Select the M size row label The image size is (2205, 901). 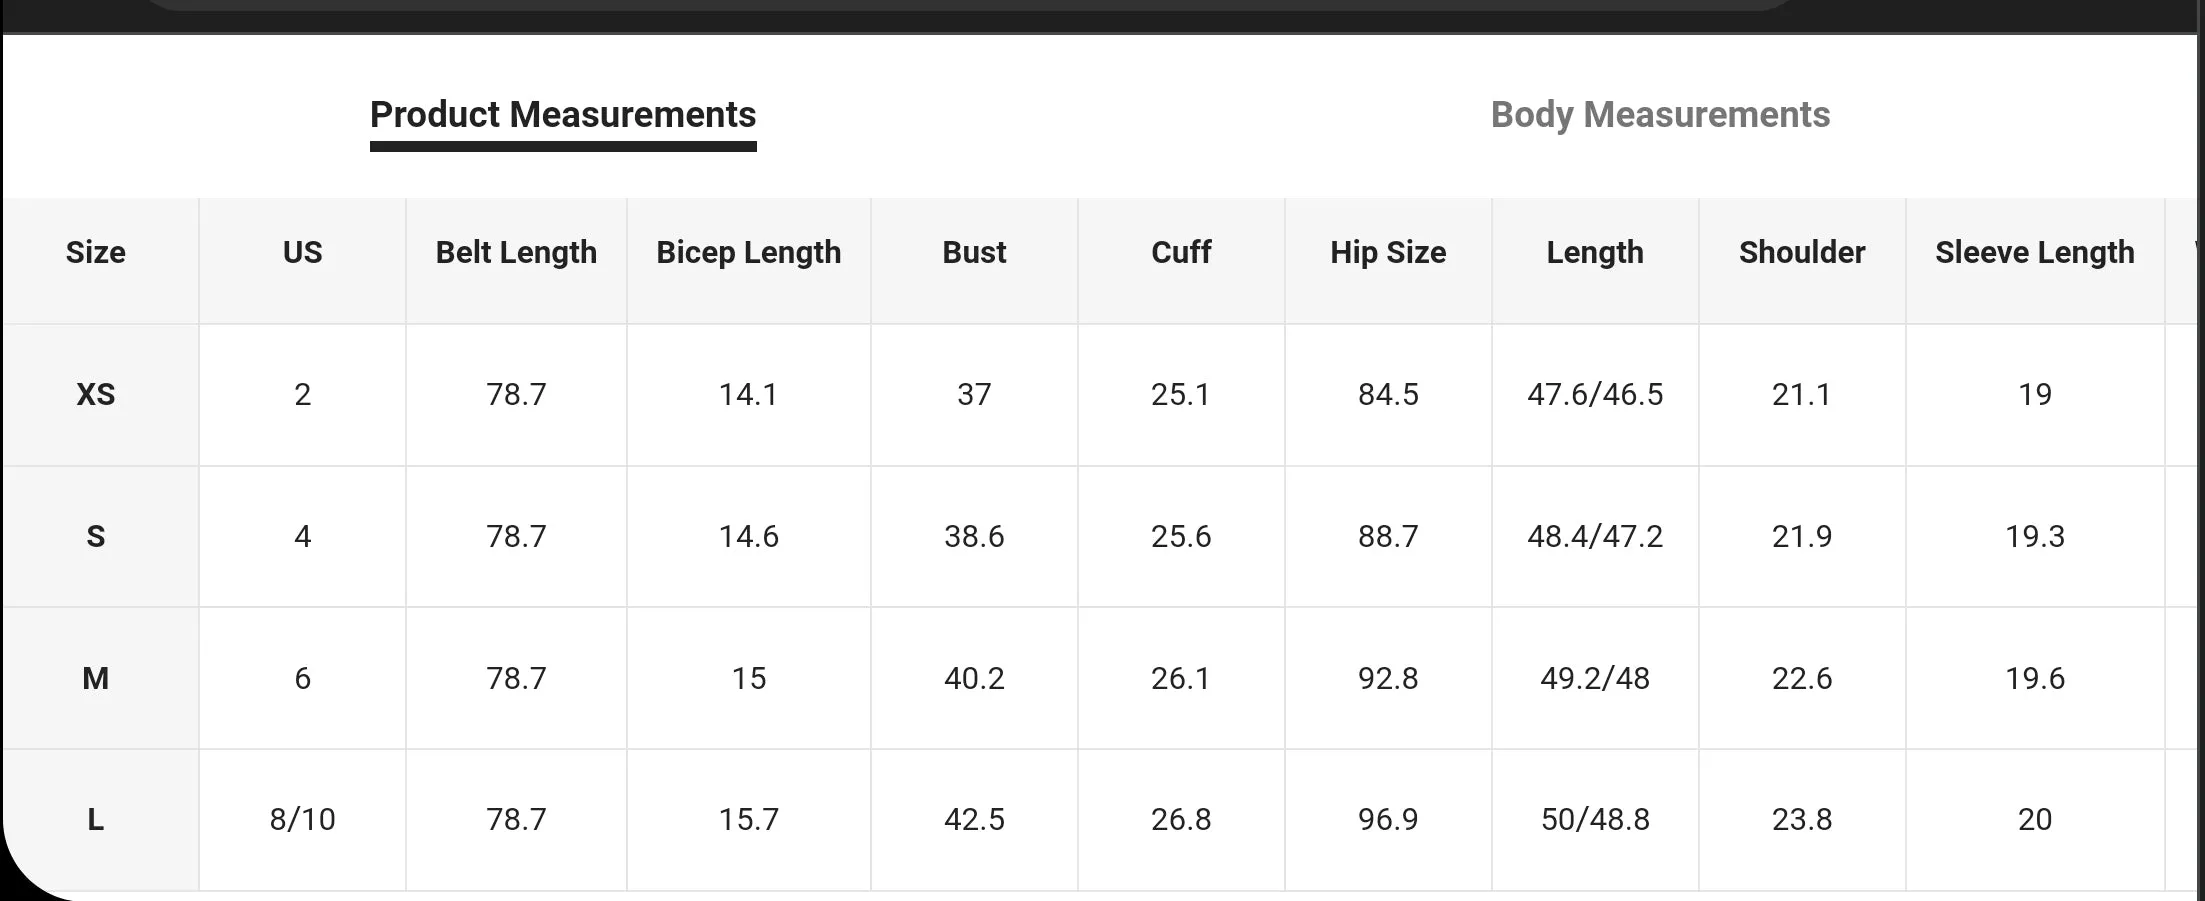(96, 679)
